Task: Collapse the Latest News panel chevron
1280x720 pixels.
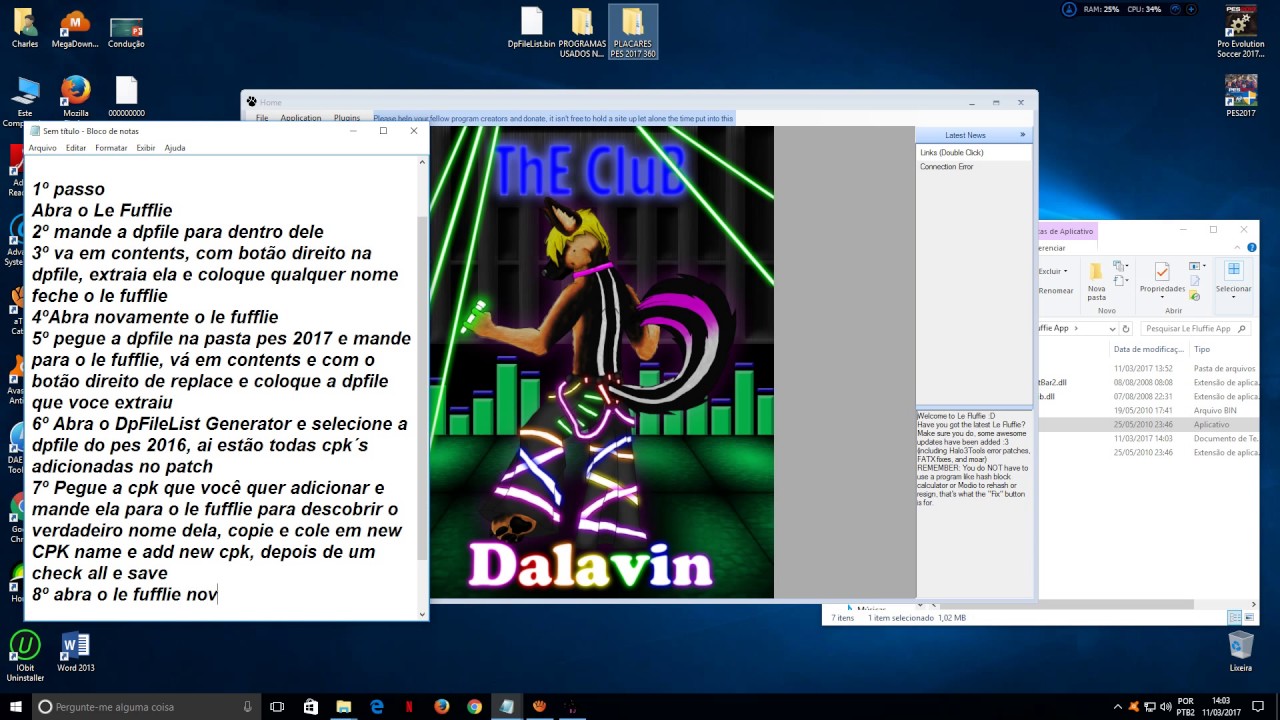Action: (1022, 135)
